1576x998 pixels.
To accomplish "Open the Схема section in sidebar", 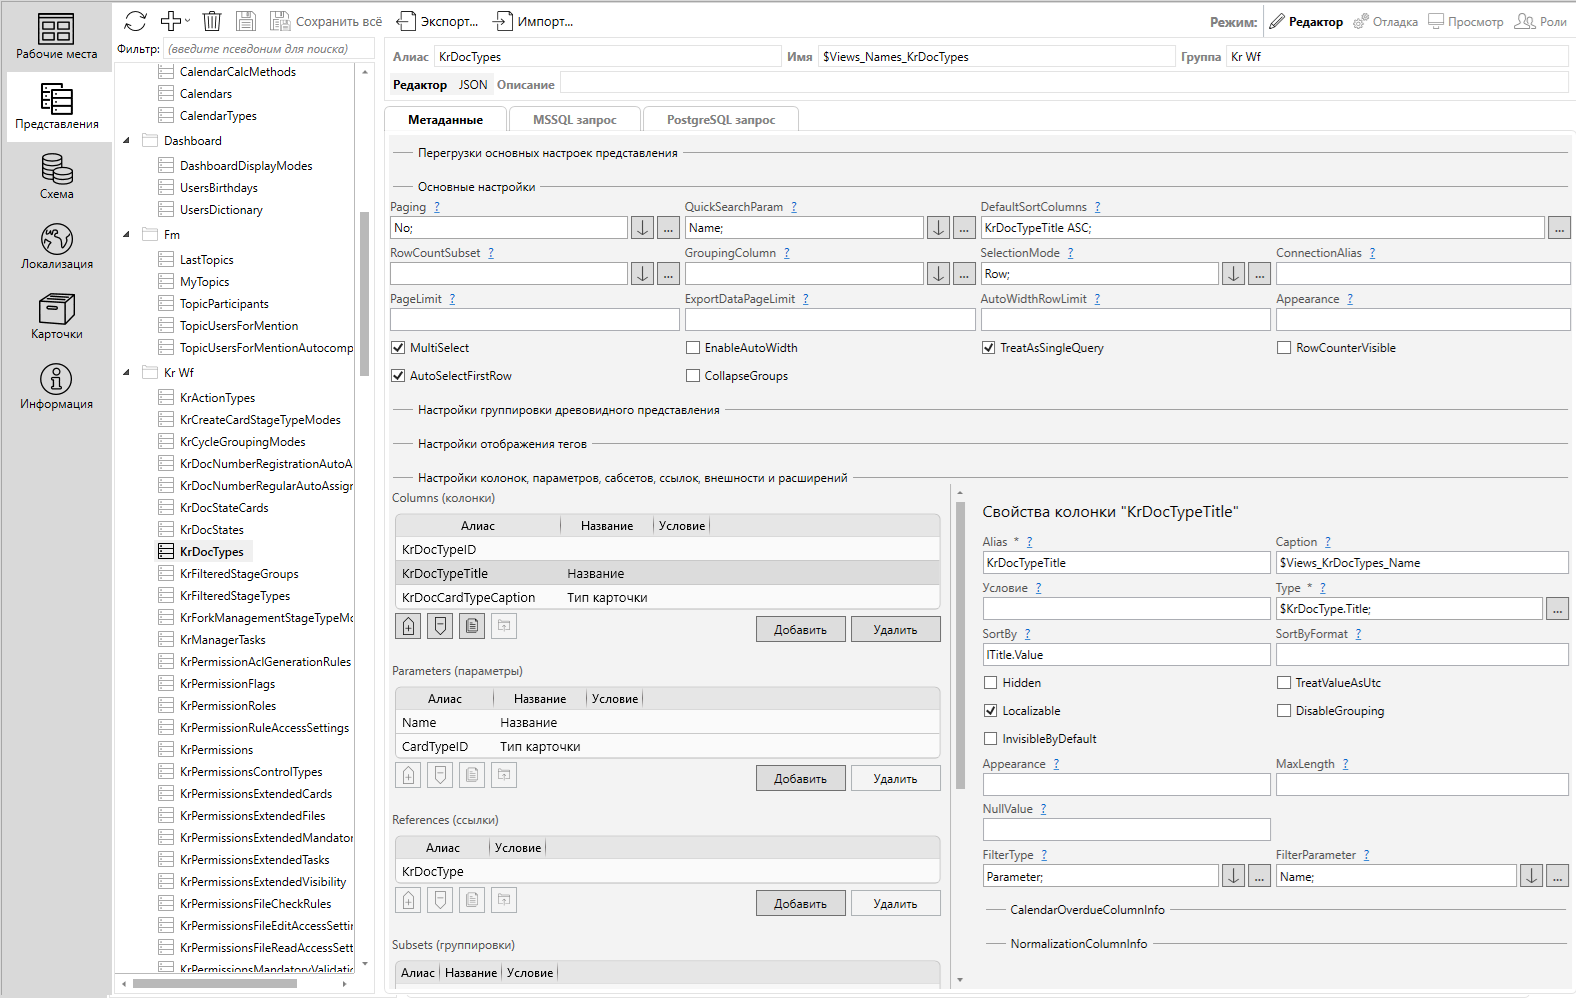I will pos(57,176).
